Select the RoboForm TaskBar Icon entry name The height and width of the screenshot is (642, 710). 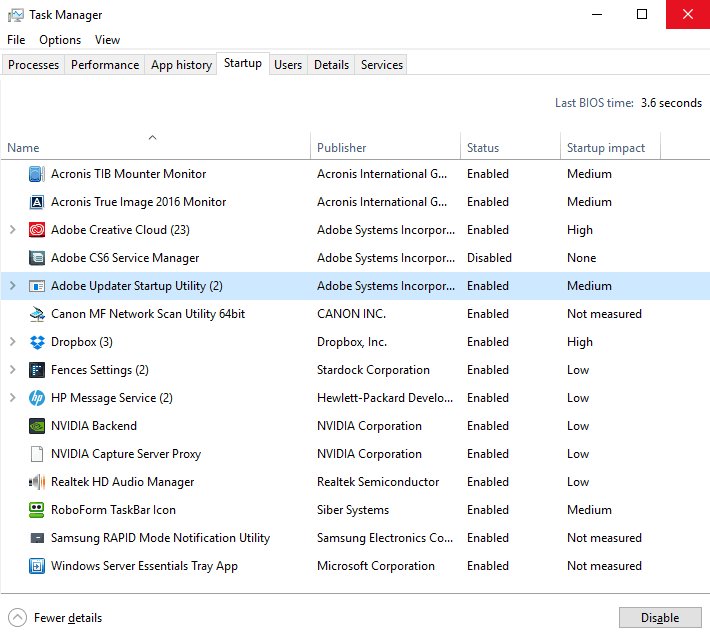pyautogui.click(x=113, y=510)
